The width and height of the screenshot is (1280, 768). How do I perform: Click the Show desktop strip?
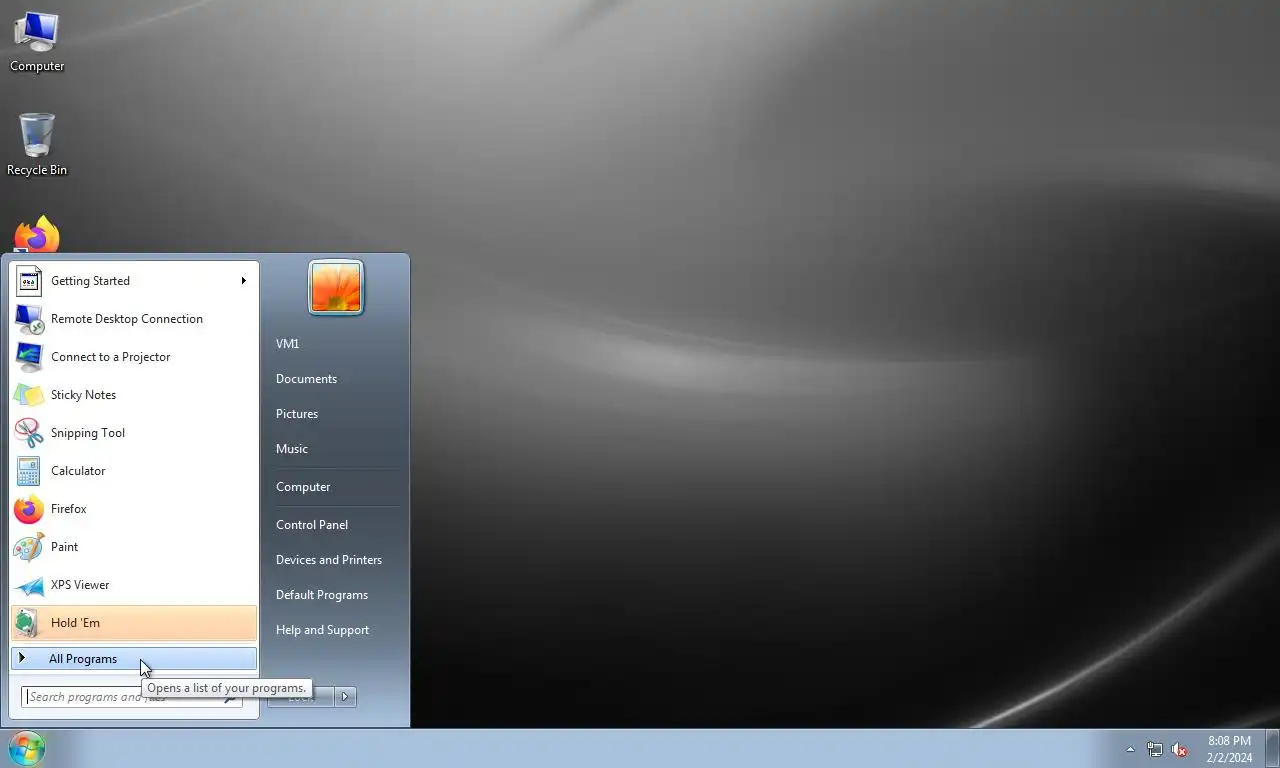click(x=1273, y=749)
